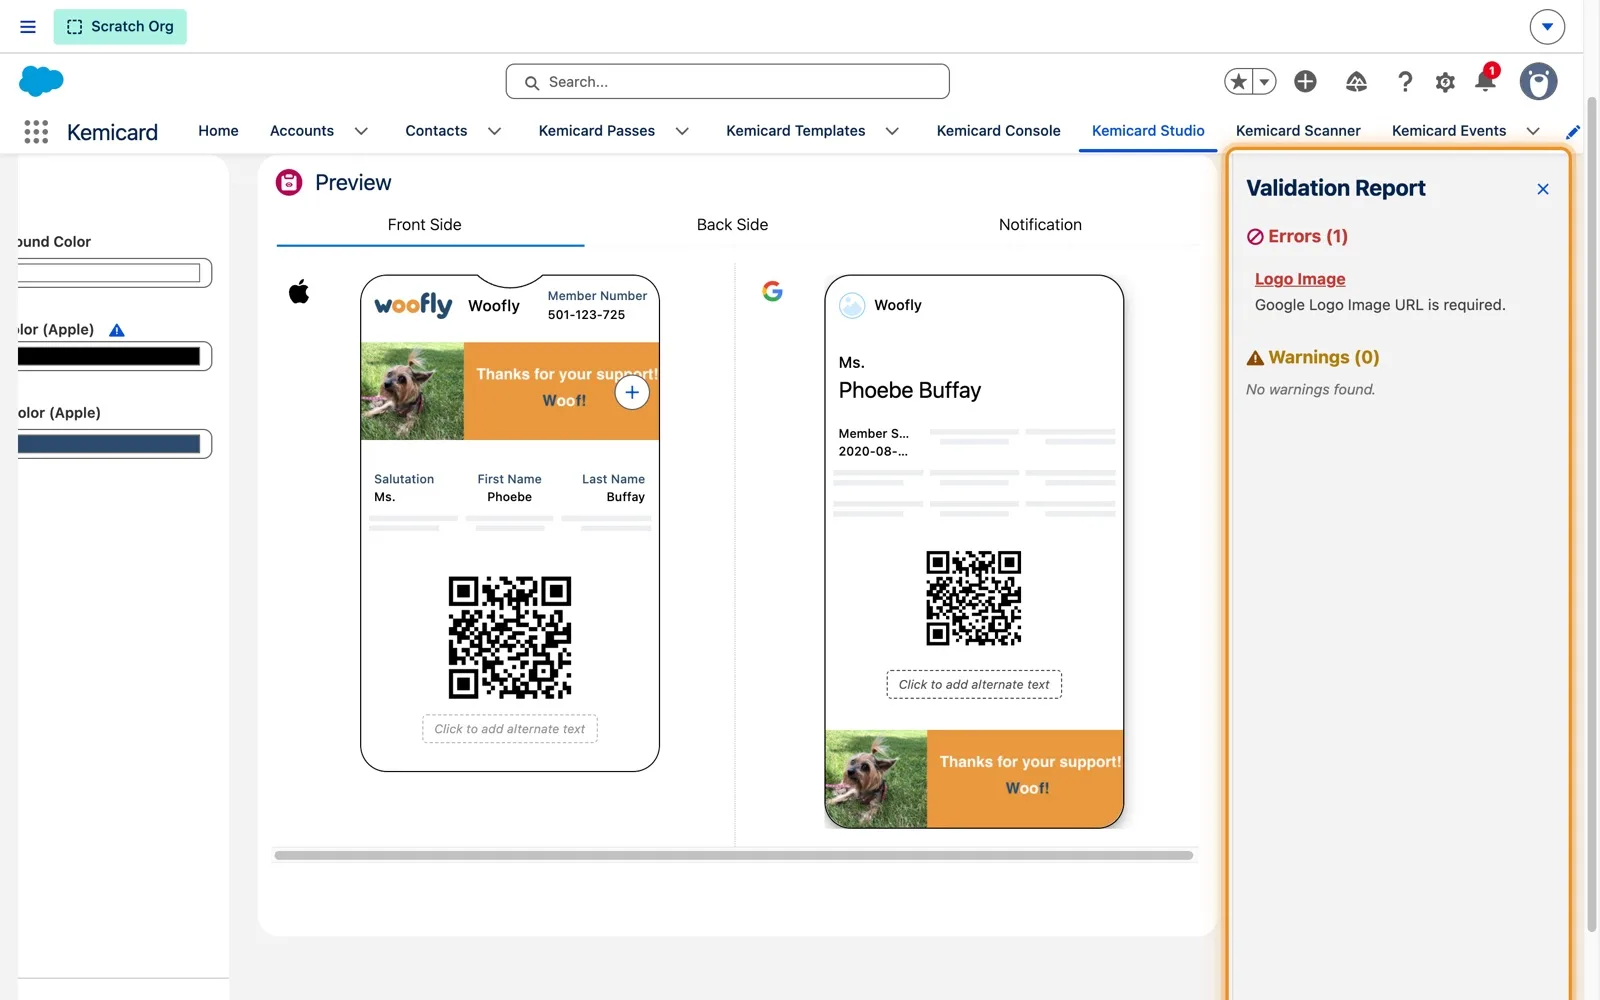Open Setup gear menu
1600x1000 pixels.
coord(1445,82)
